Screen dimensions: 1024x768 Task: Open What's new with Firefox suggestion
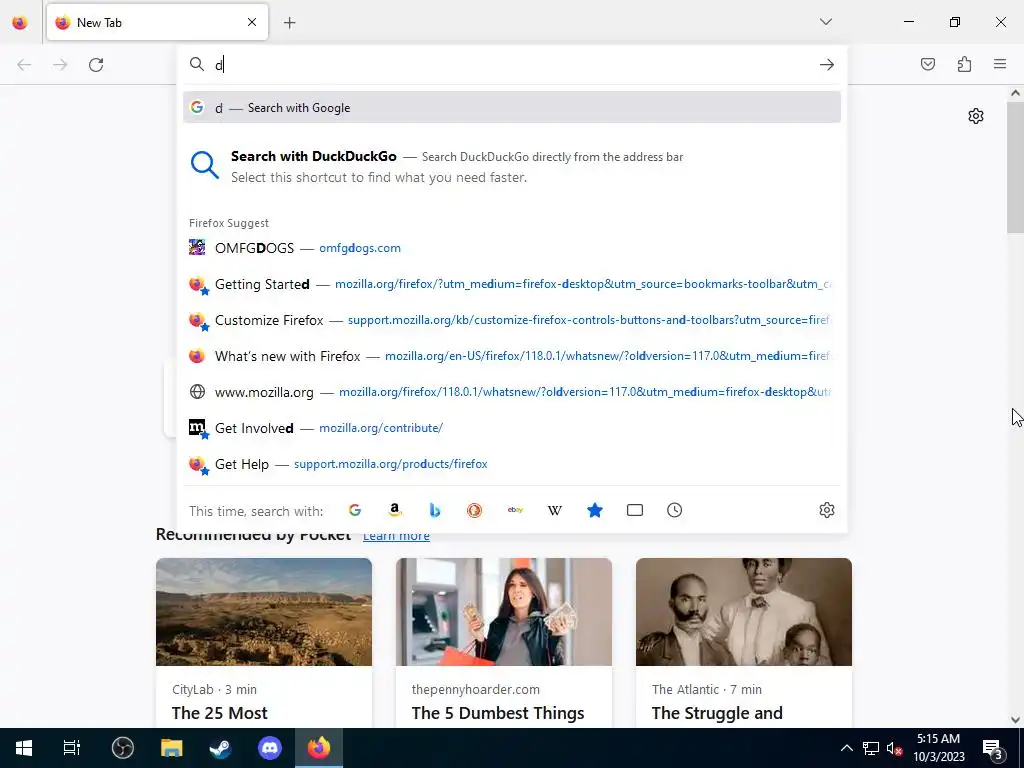tap(512, 356)
